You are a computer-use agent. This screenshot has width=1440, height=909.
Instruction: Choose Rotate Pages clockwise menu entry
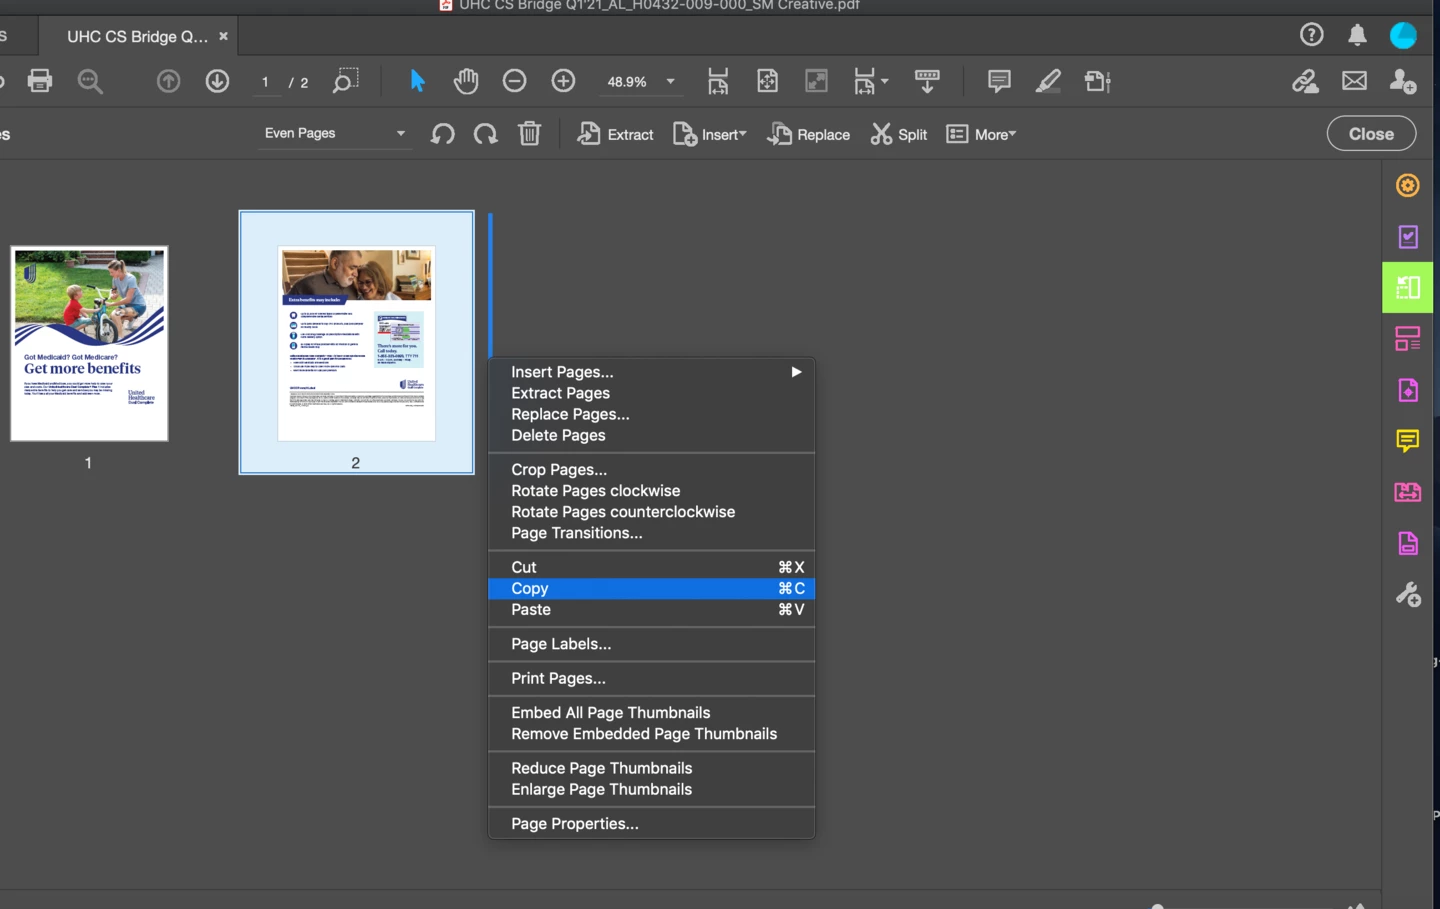(651, 491)
